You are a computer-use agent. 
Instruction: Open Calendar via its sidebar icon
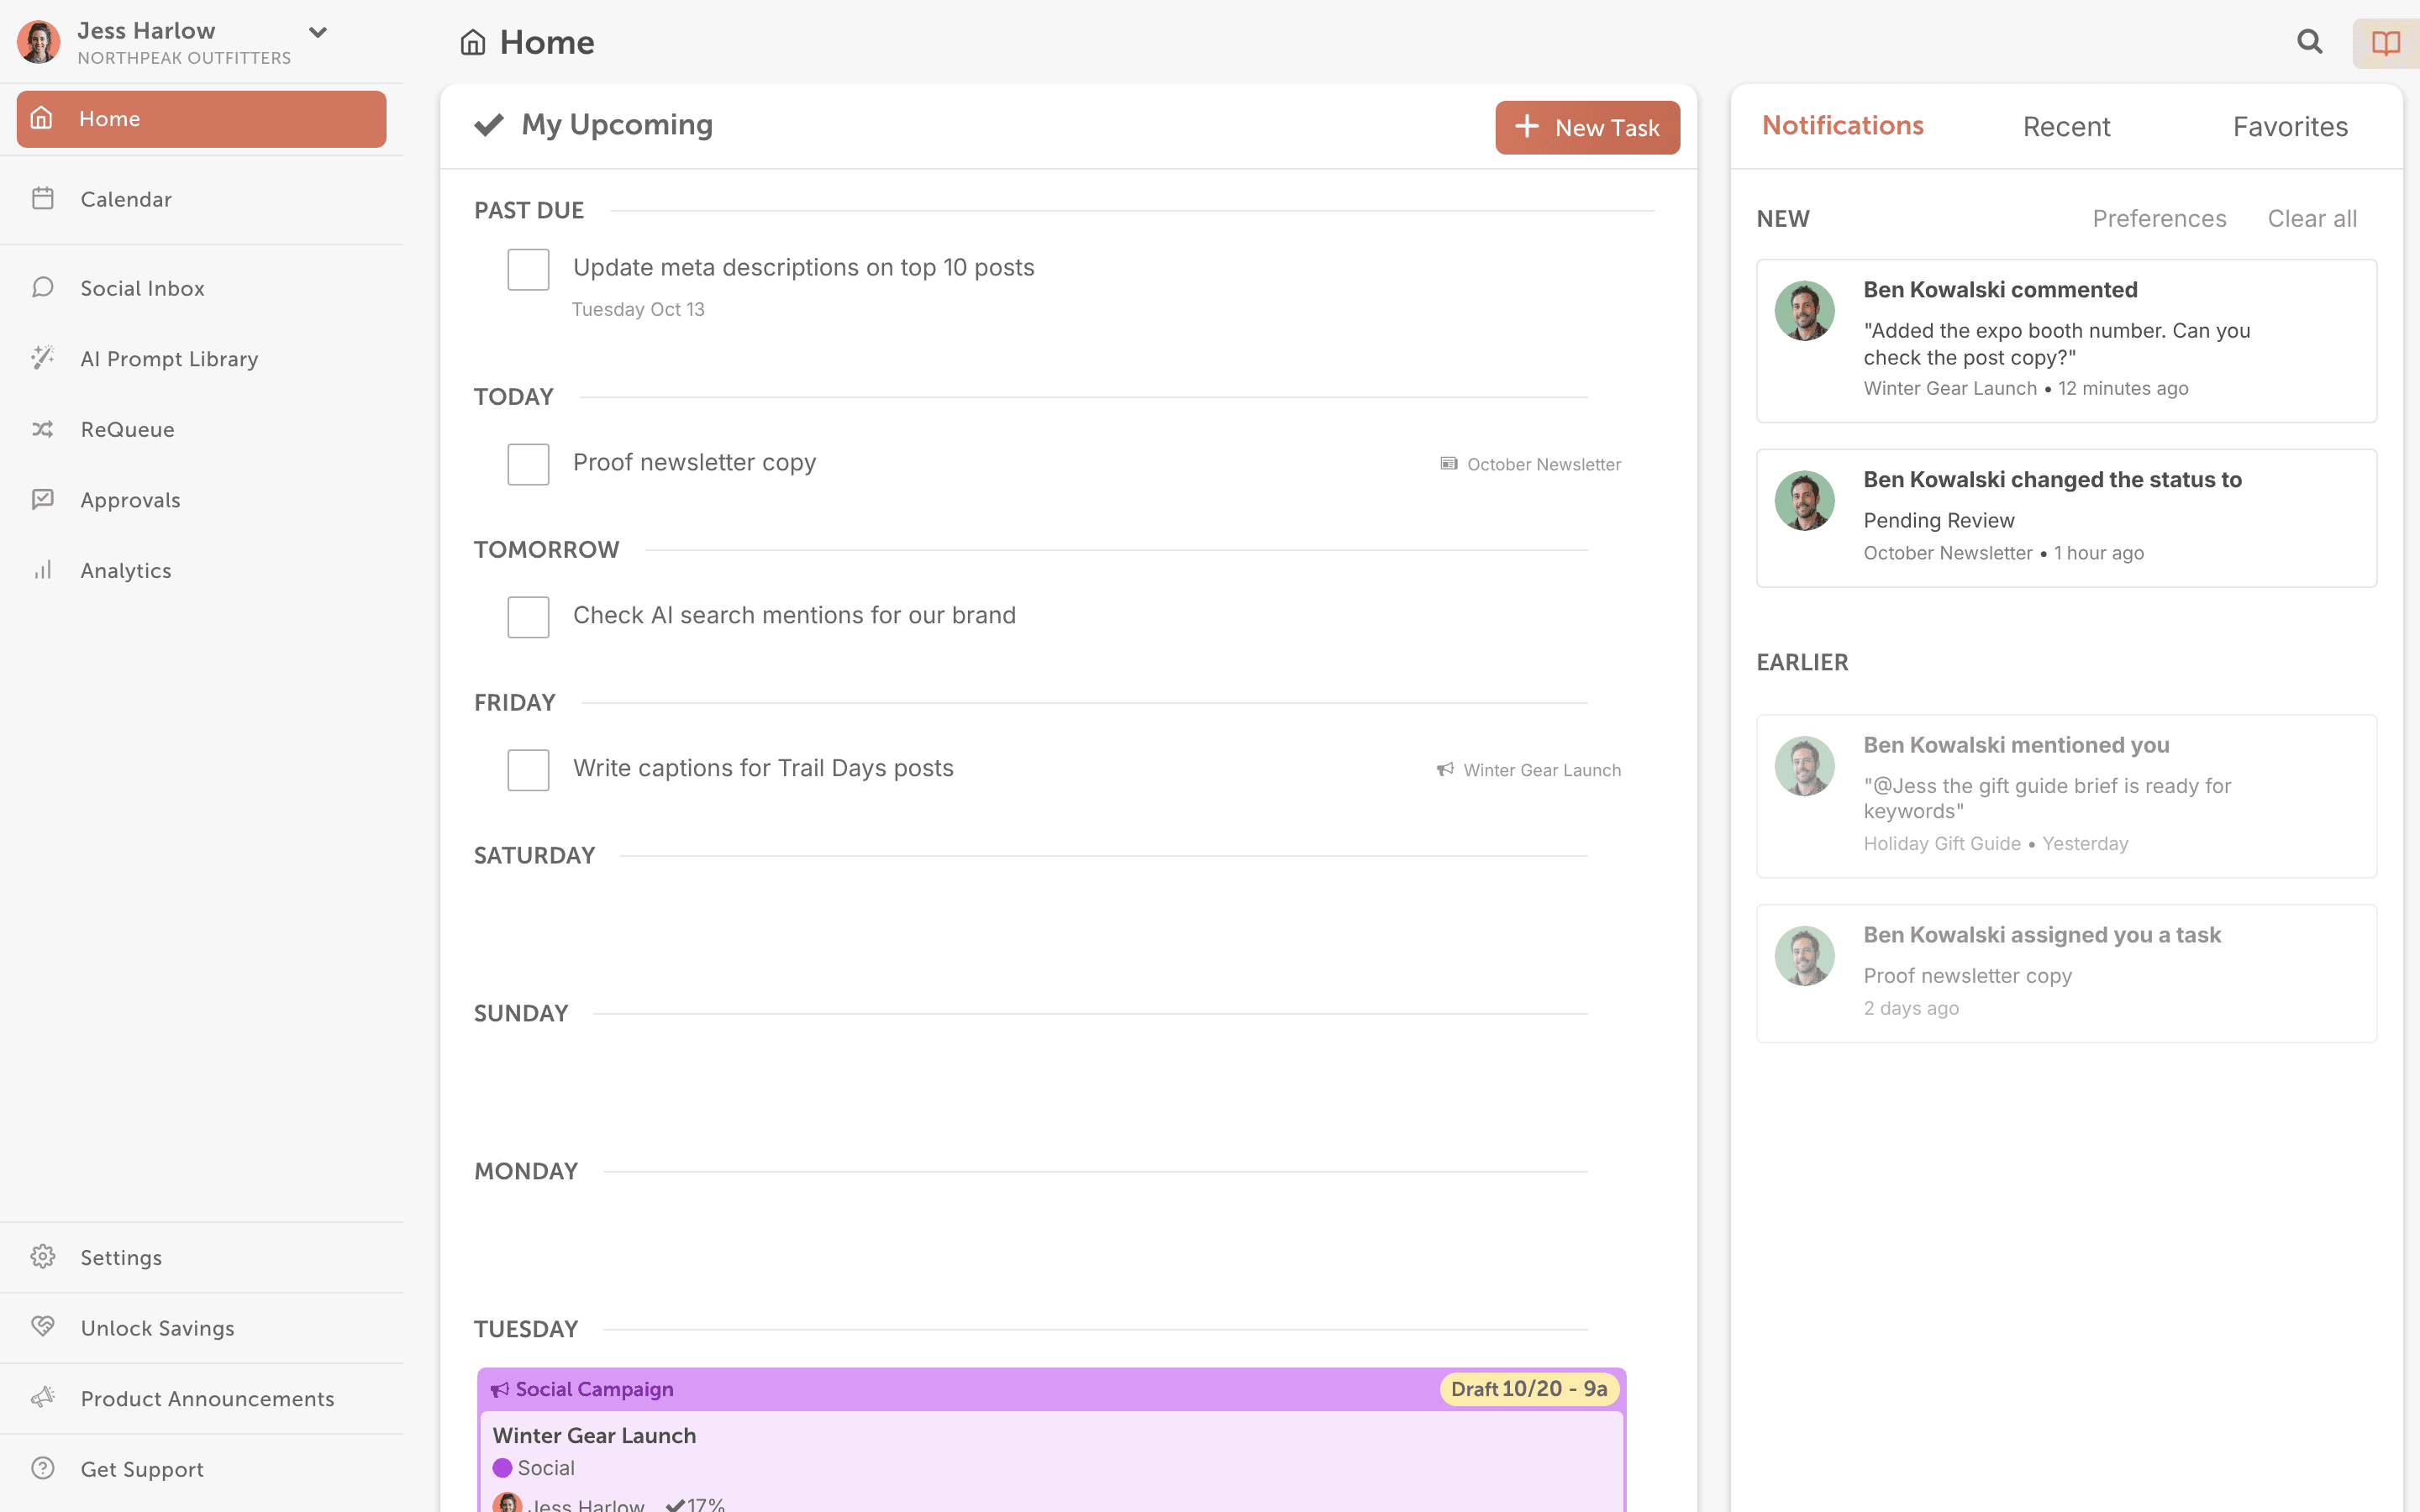[x=42, y=198]
